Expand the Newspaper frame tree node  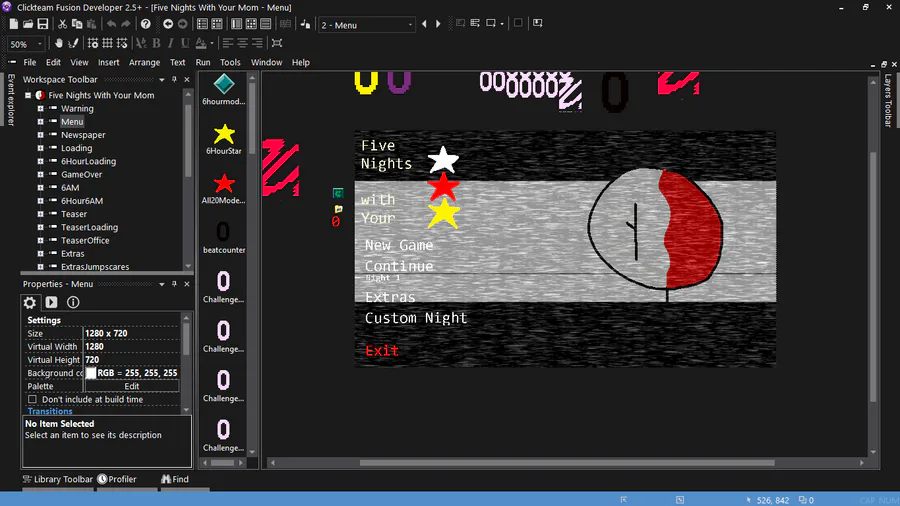click(40, 135)
